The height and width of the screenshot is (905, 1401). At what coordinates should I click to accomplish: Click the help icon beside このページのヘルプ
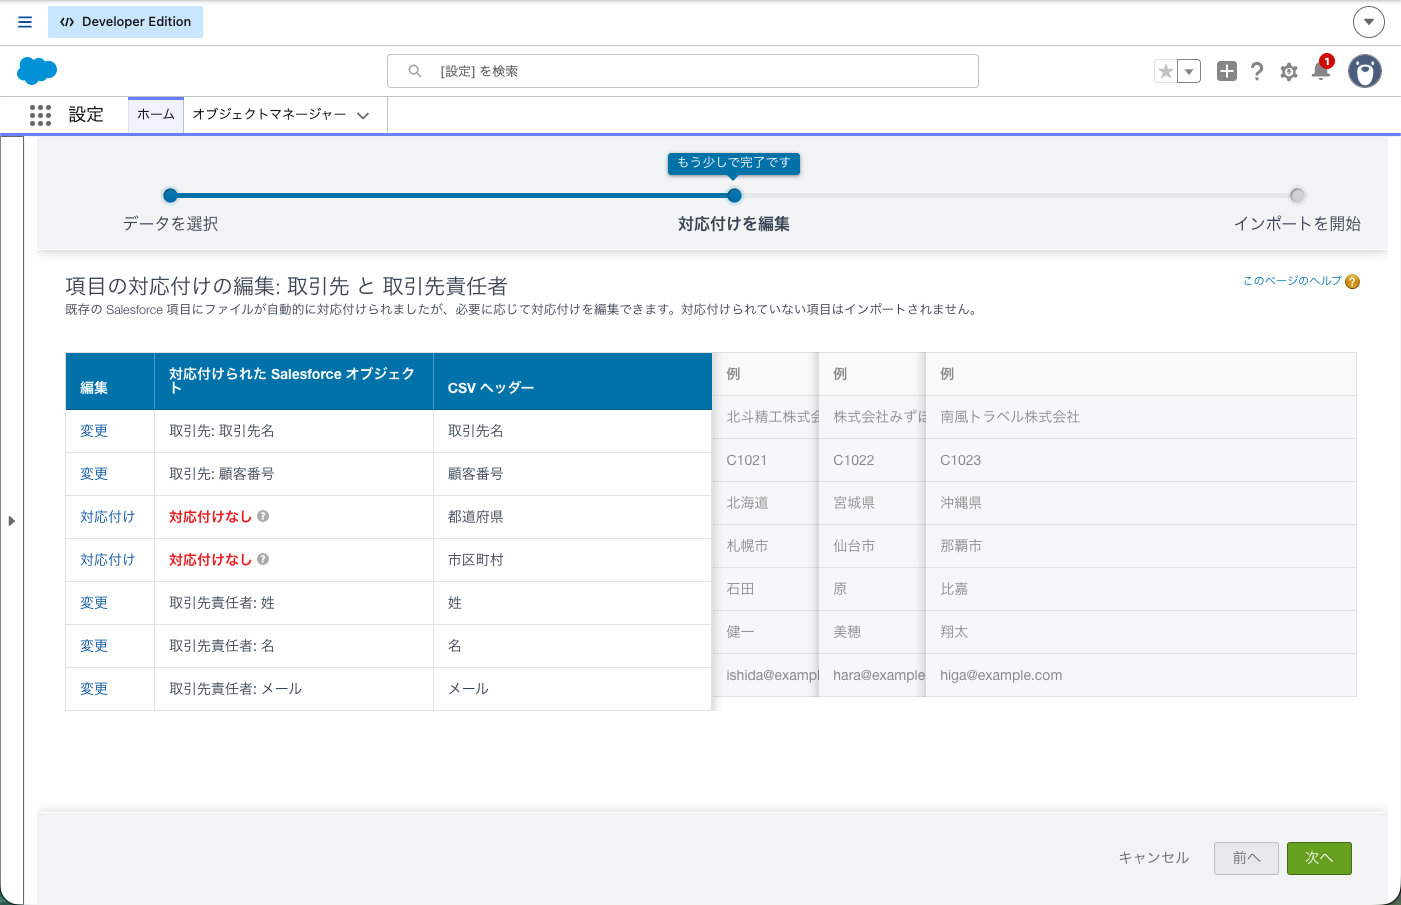point(1352,282)
